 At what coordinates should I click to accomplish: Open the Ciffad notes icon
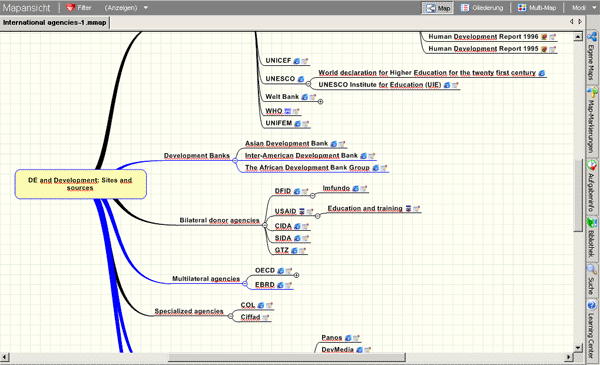coord(266,317)
